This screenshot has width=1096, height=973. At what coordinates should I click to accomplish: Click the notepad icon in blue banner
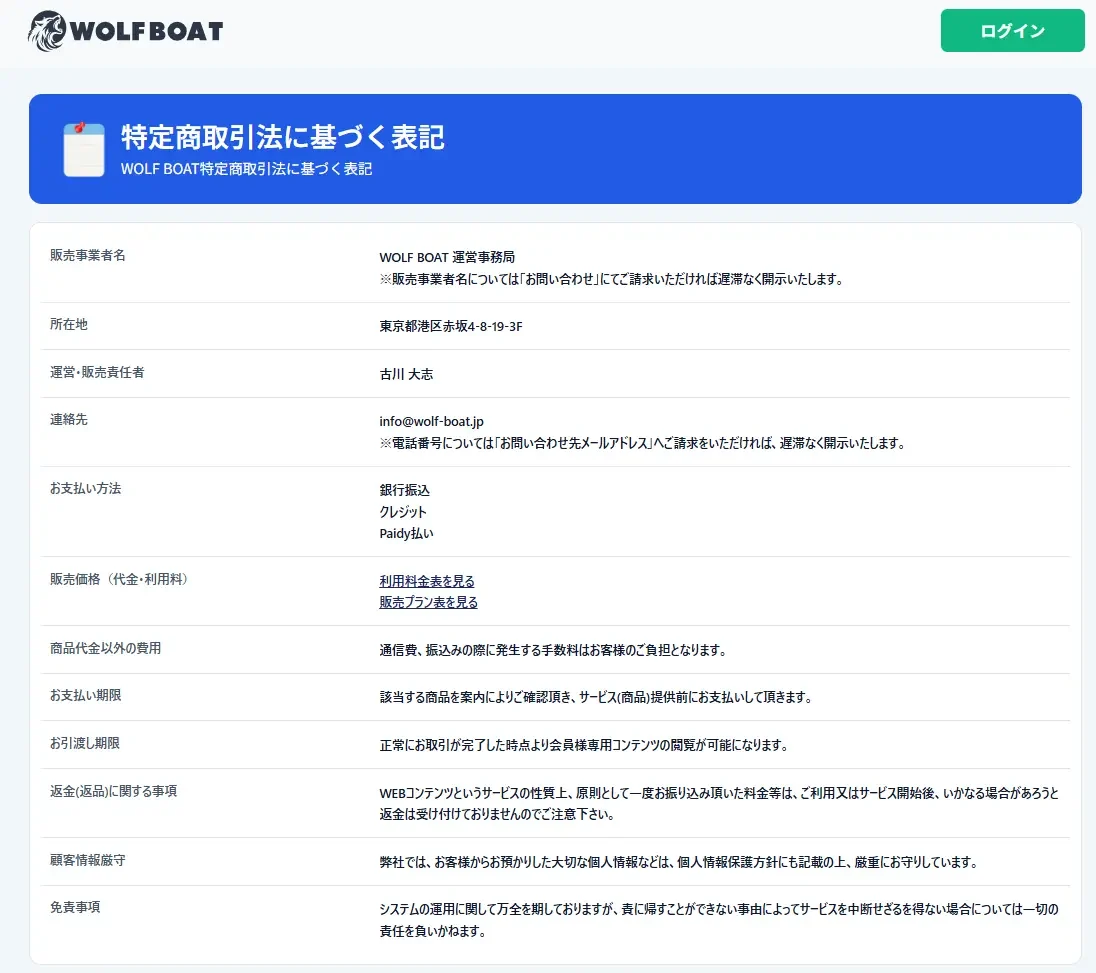coord(83,149)
